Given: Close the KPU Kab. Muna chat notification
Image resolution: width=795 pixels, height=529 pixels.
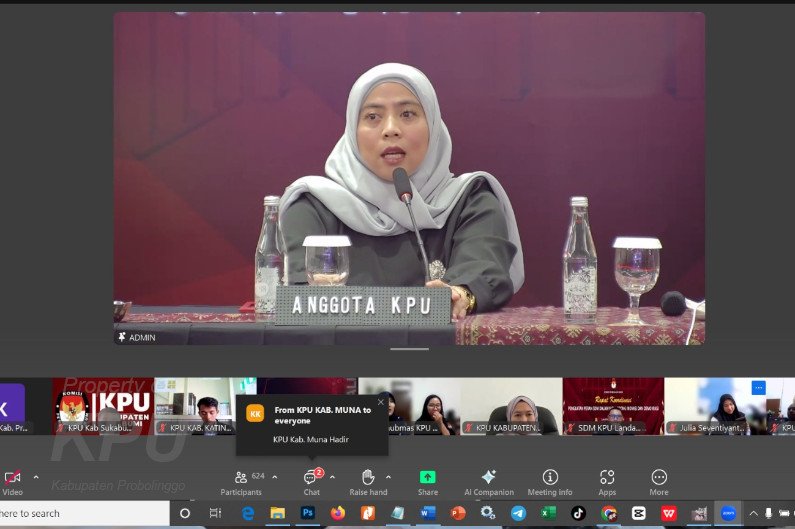Looking at the screenshot, I should [x=380, y=402].
